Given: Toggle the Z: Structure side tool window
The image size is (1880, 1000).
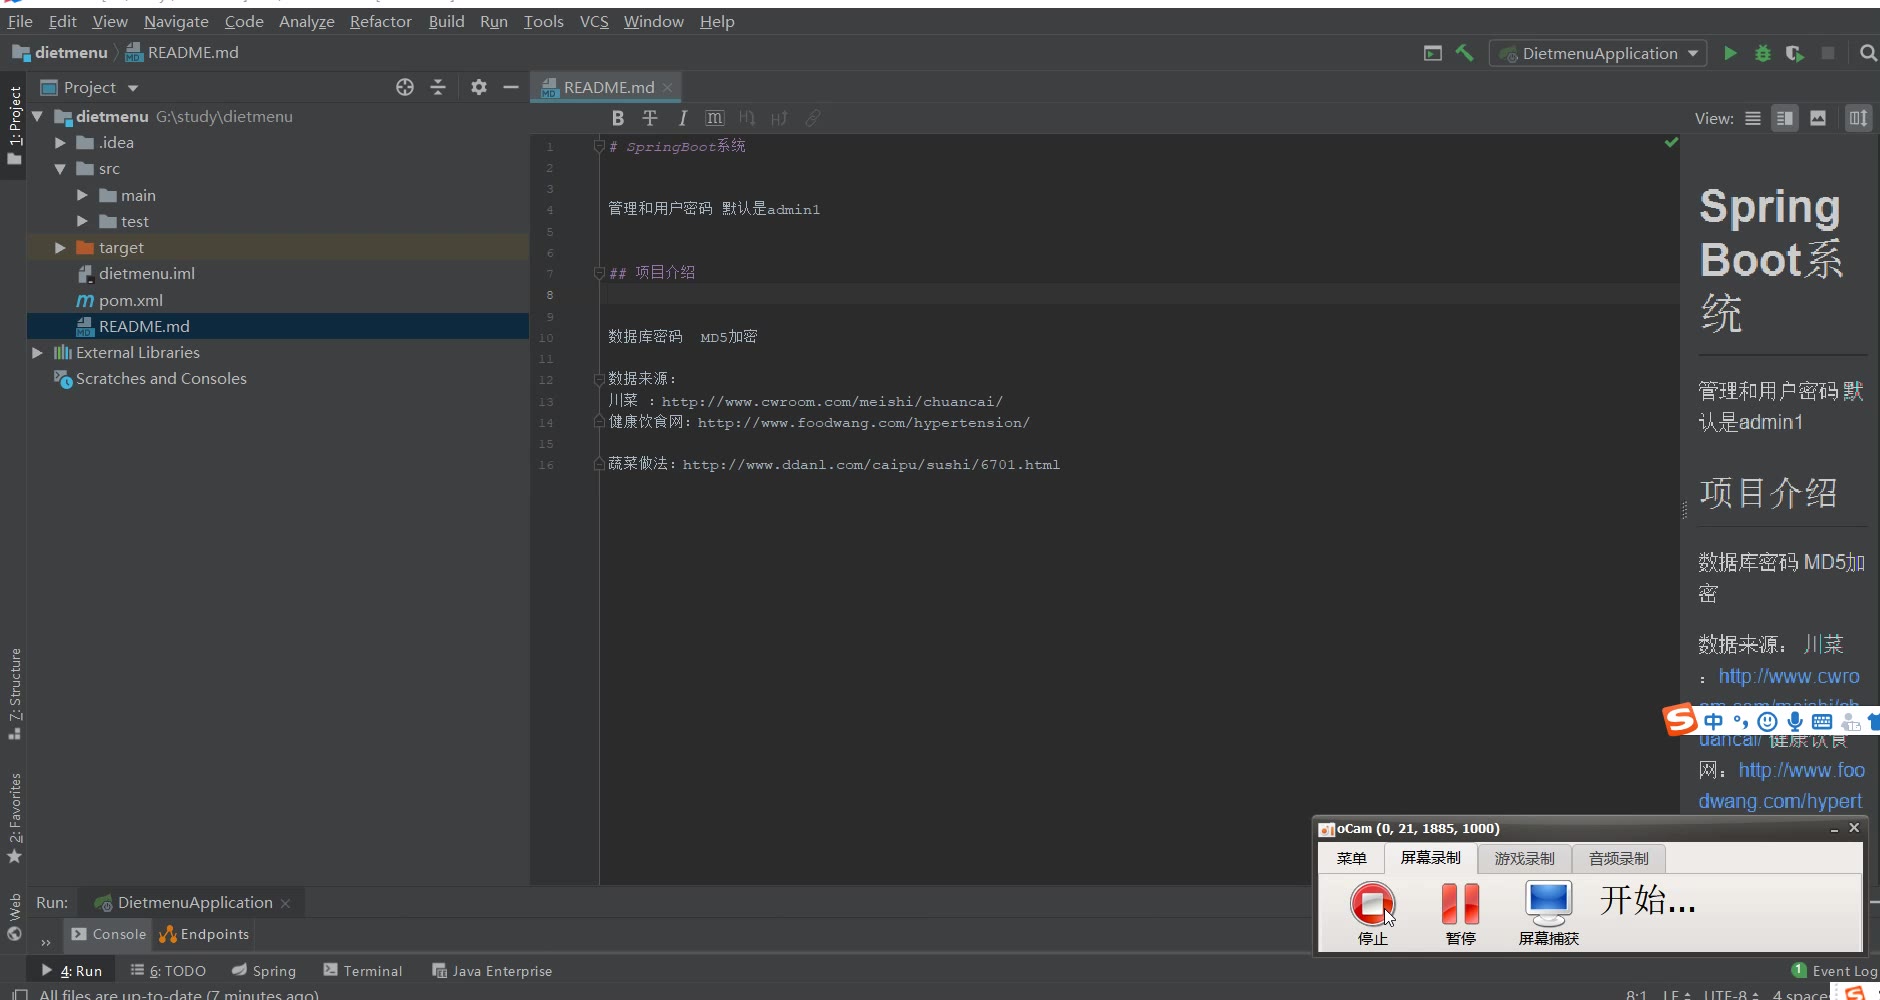Looking at the screenshot, I should tap(14, 693).
